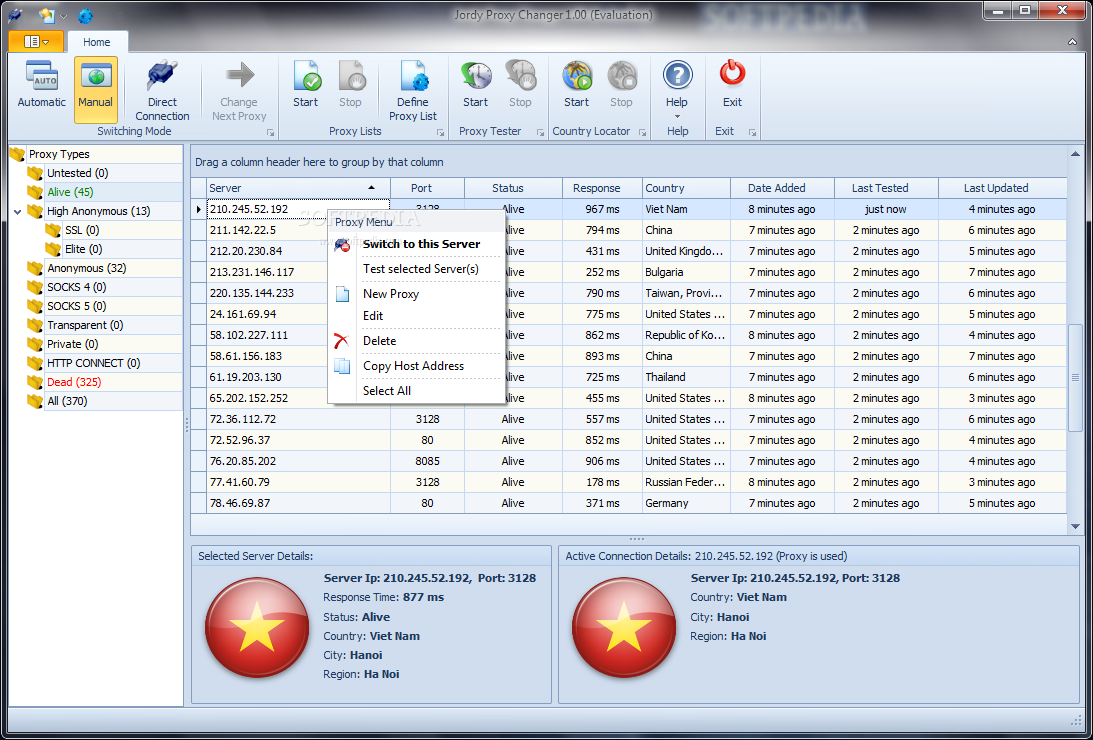Click the blue gear title bar icon
1093x740 pixels.
[x=86, y=15]
